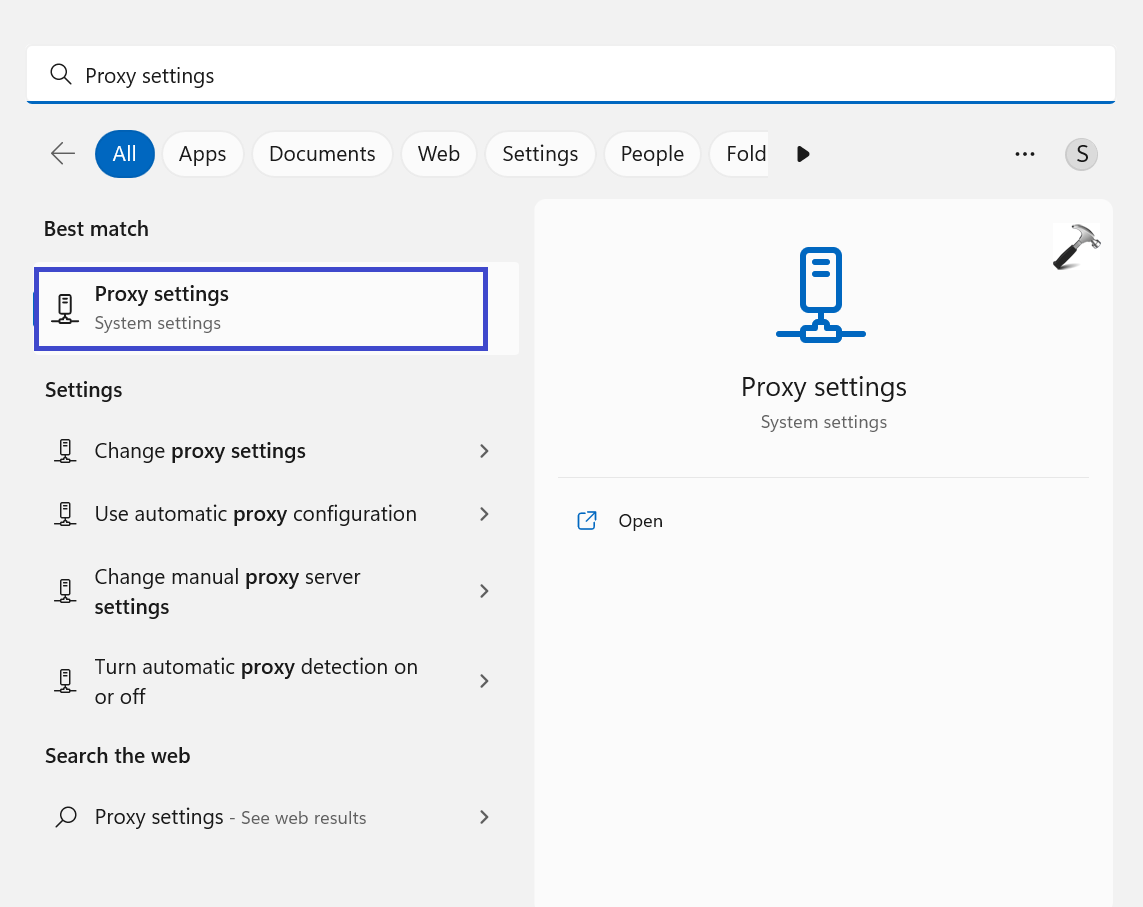1143x907 pixels.
Task: Click the hammer logo icon
Action: coord(1076,246)
